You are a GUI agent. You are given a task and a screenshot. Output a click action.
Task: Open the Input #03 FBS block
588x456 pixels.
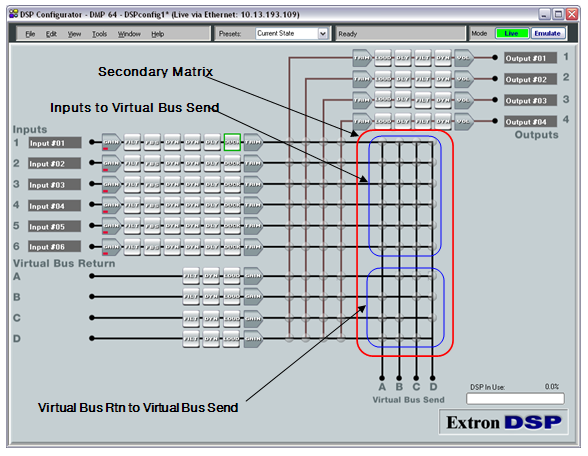(x=152, y=184)
